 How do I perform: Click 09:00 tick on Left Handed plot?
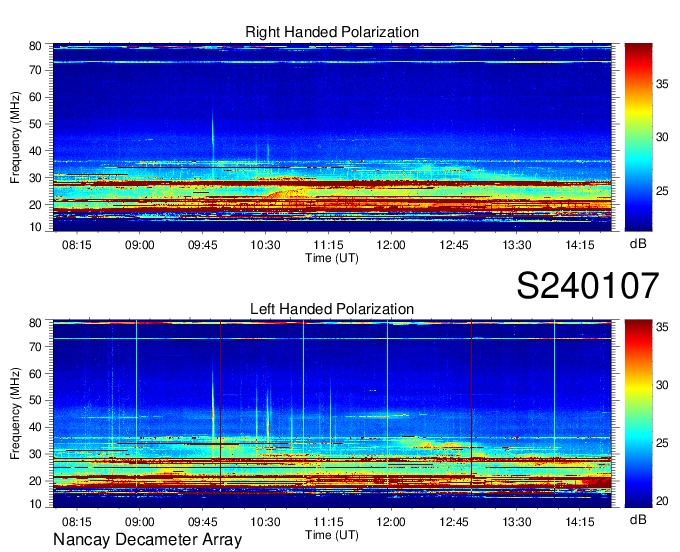140,521
